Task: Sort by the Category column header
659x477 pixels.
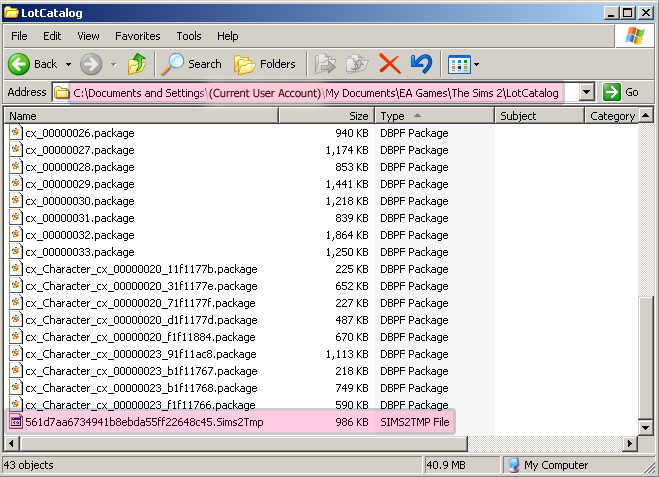Action: [612, 116]
